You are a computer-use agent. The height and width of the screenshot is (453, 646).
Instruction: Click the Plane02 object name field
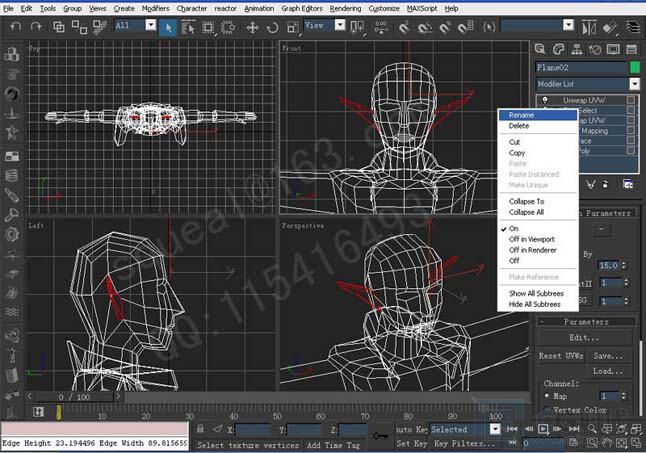[581, 68]
